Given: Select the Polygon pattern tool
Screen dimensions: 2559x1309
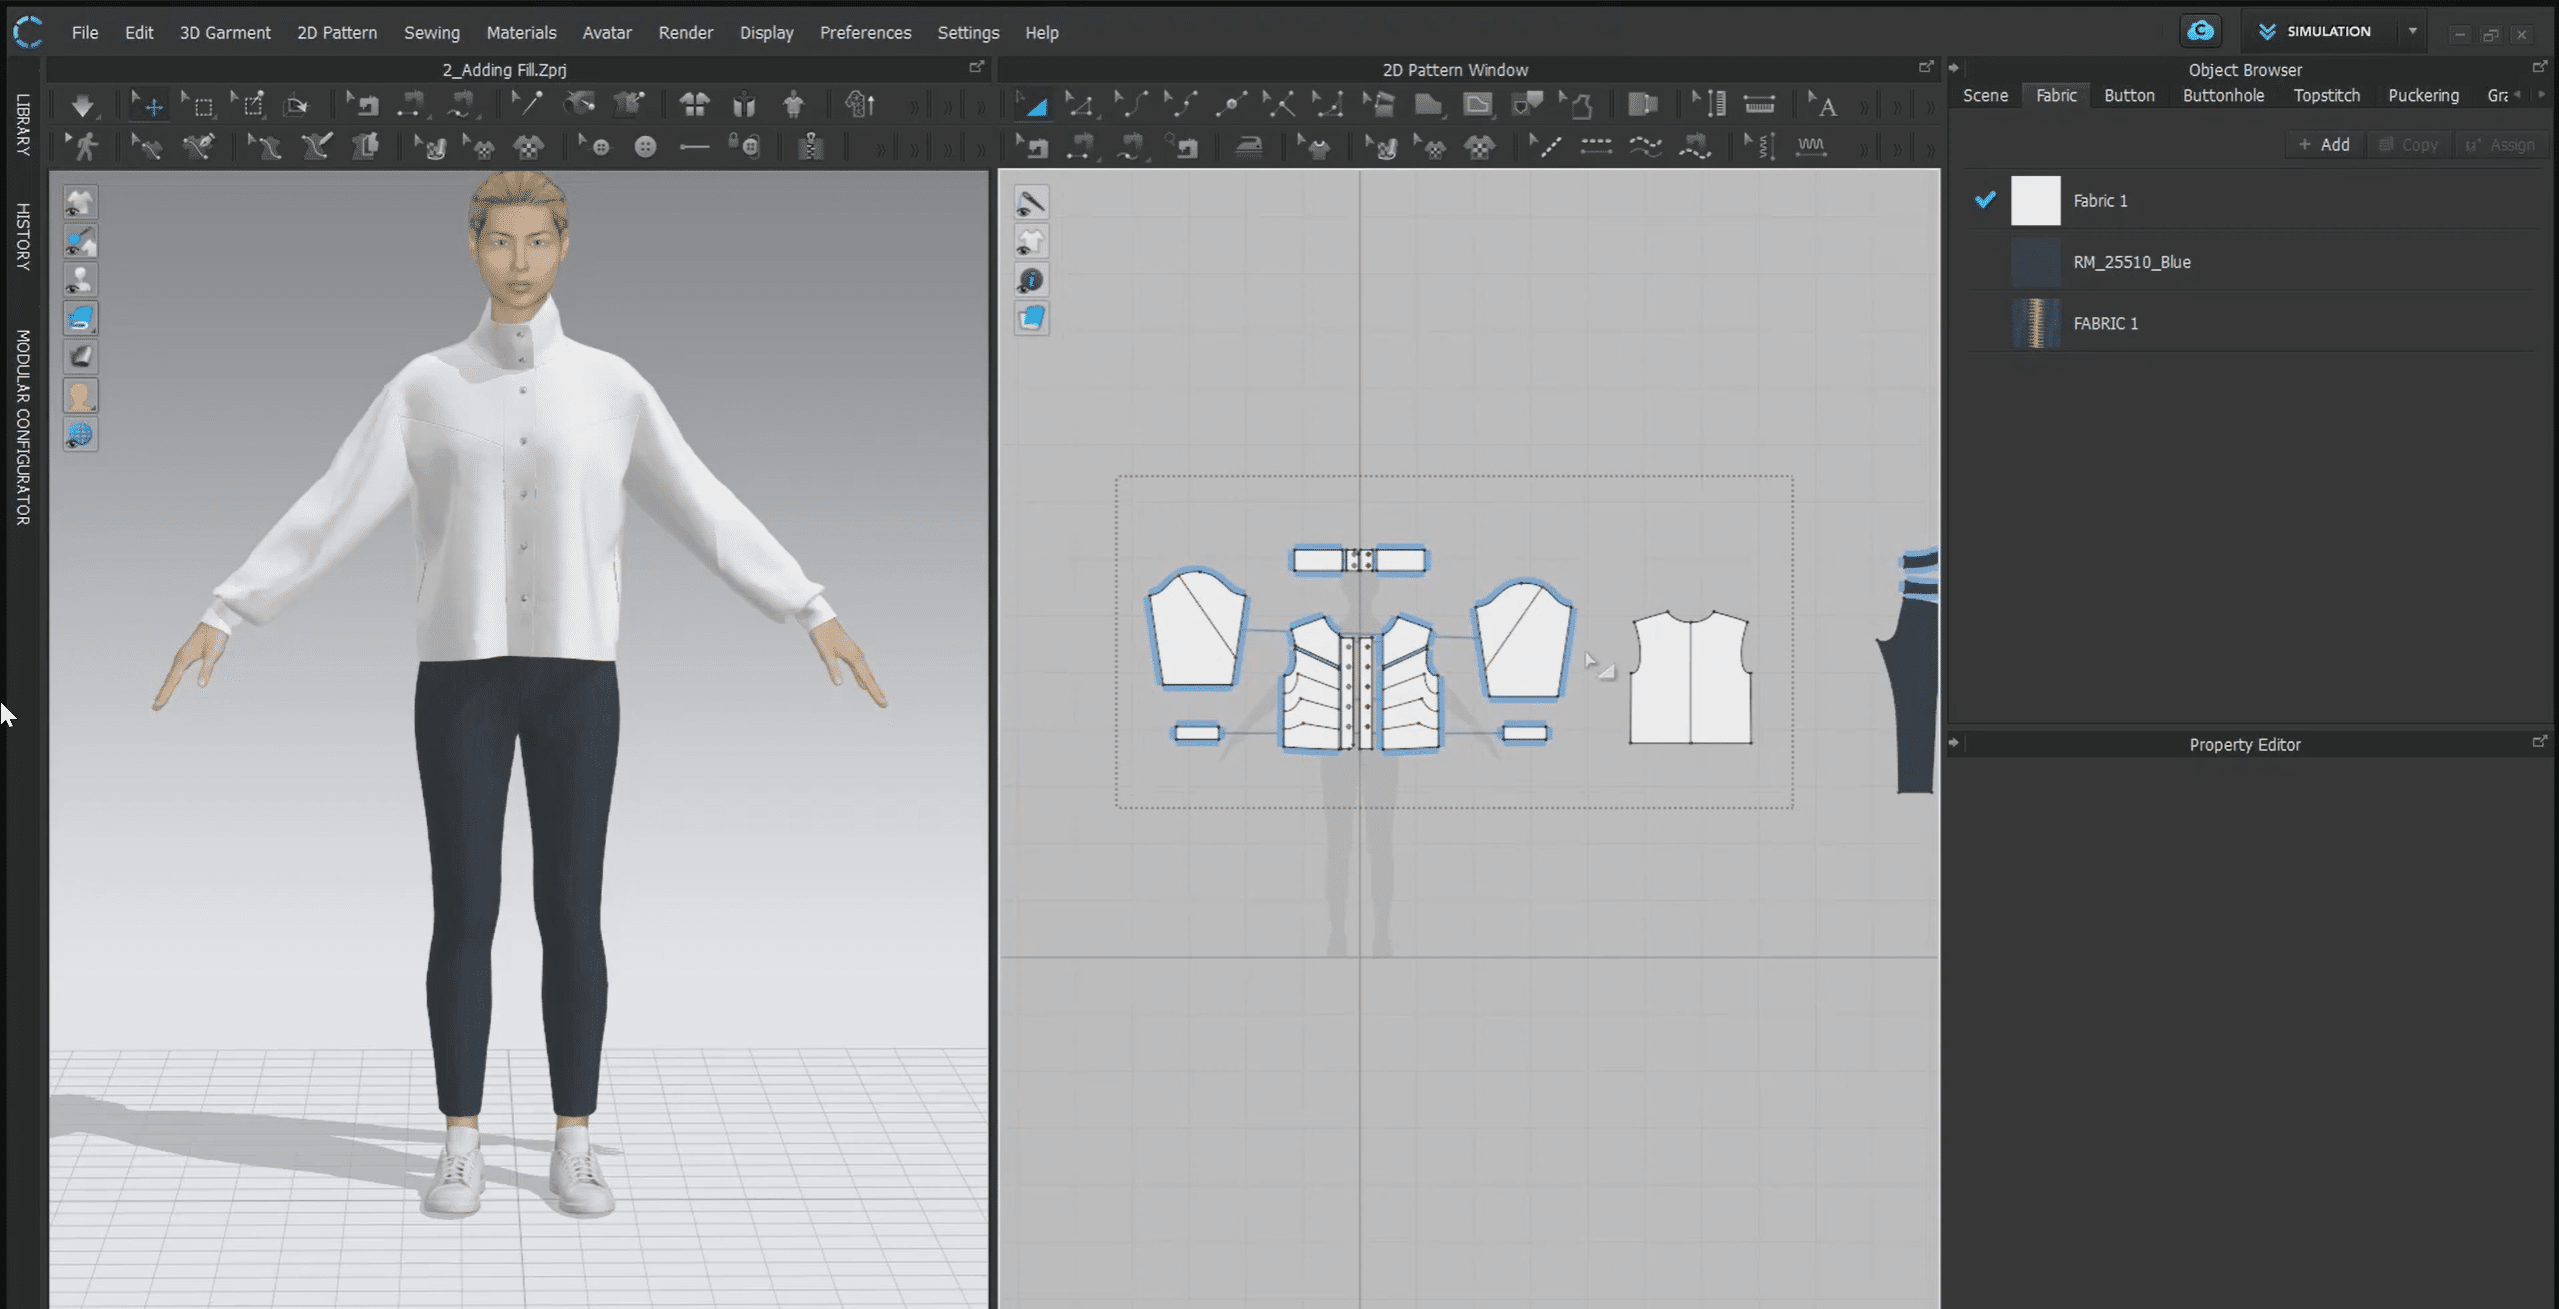Looking at the screenshot, I should (x=1428, y=105).
